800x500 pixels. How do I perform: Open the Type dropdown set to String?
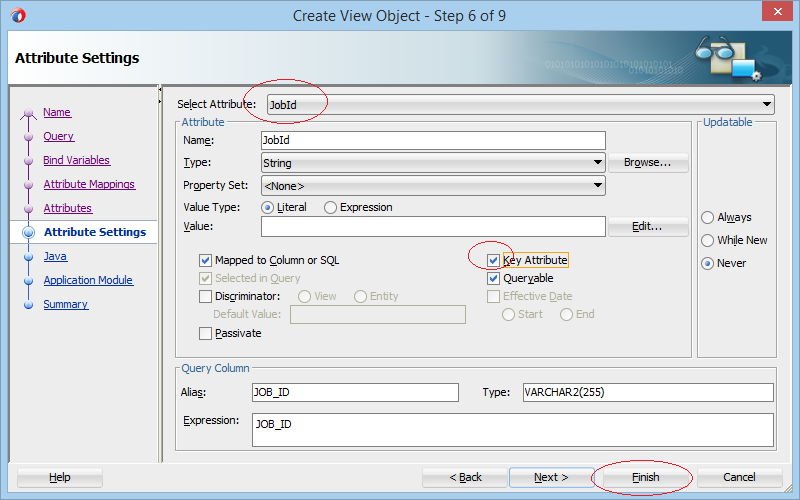433,163
